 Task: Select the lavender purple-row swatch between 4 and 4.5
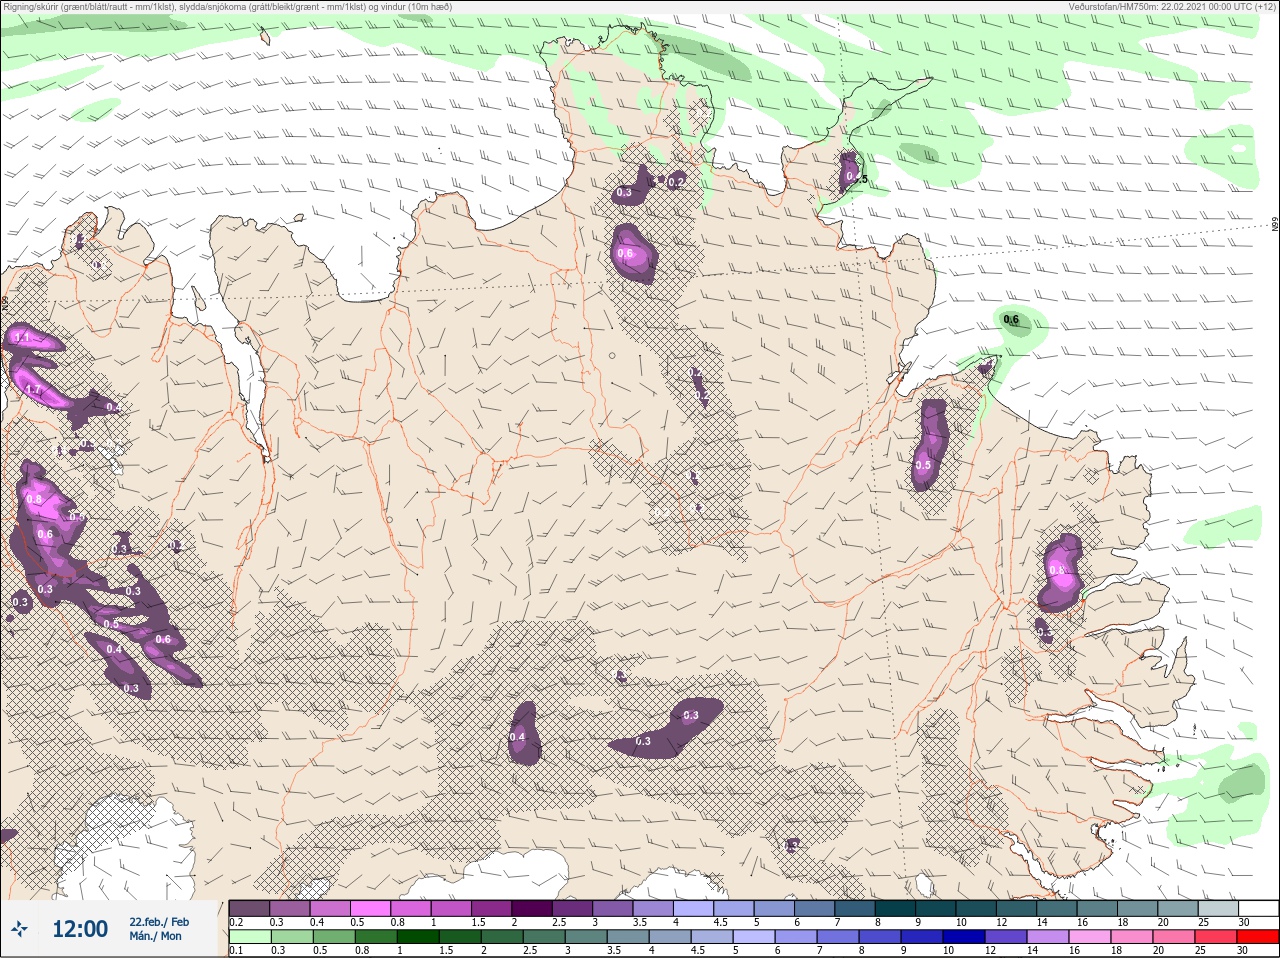(x=693, y=908)
